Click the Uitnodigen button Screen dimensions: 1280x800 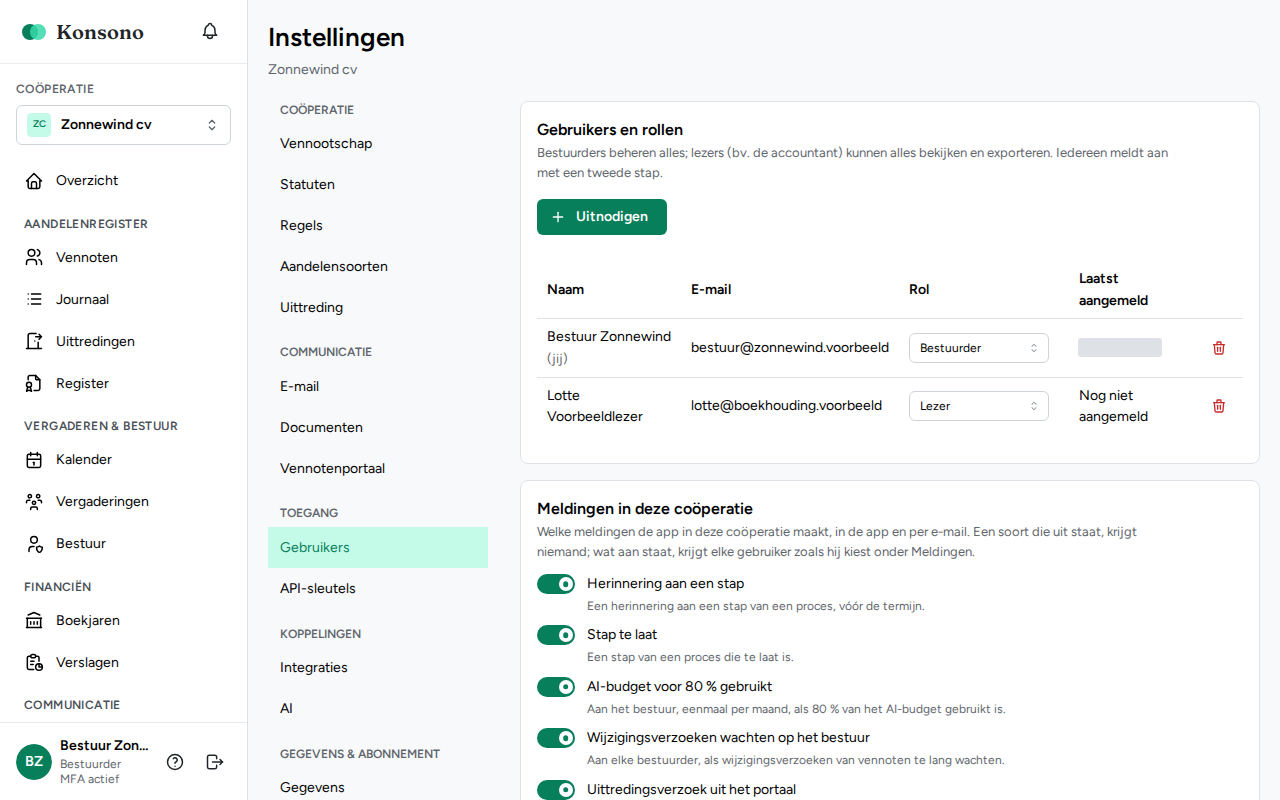602,217
